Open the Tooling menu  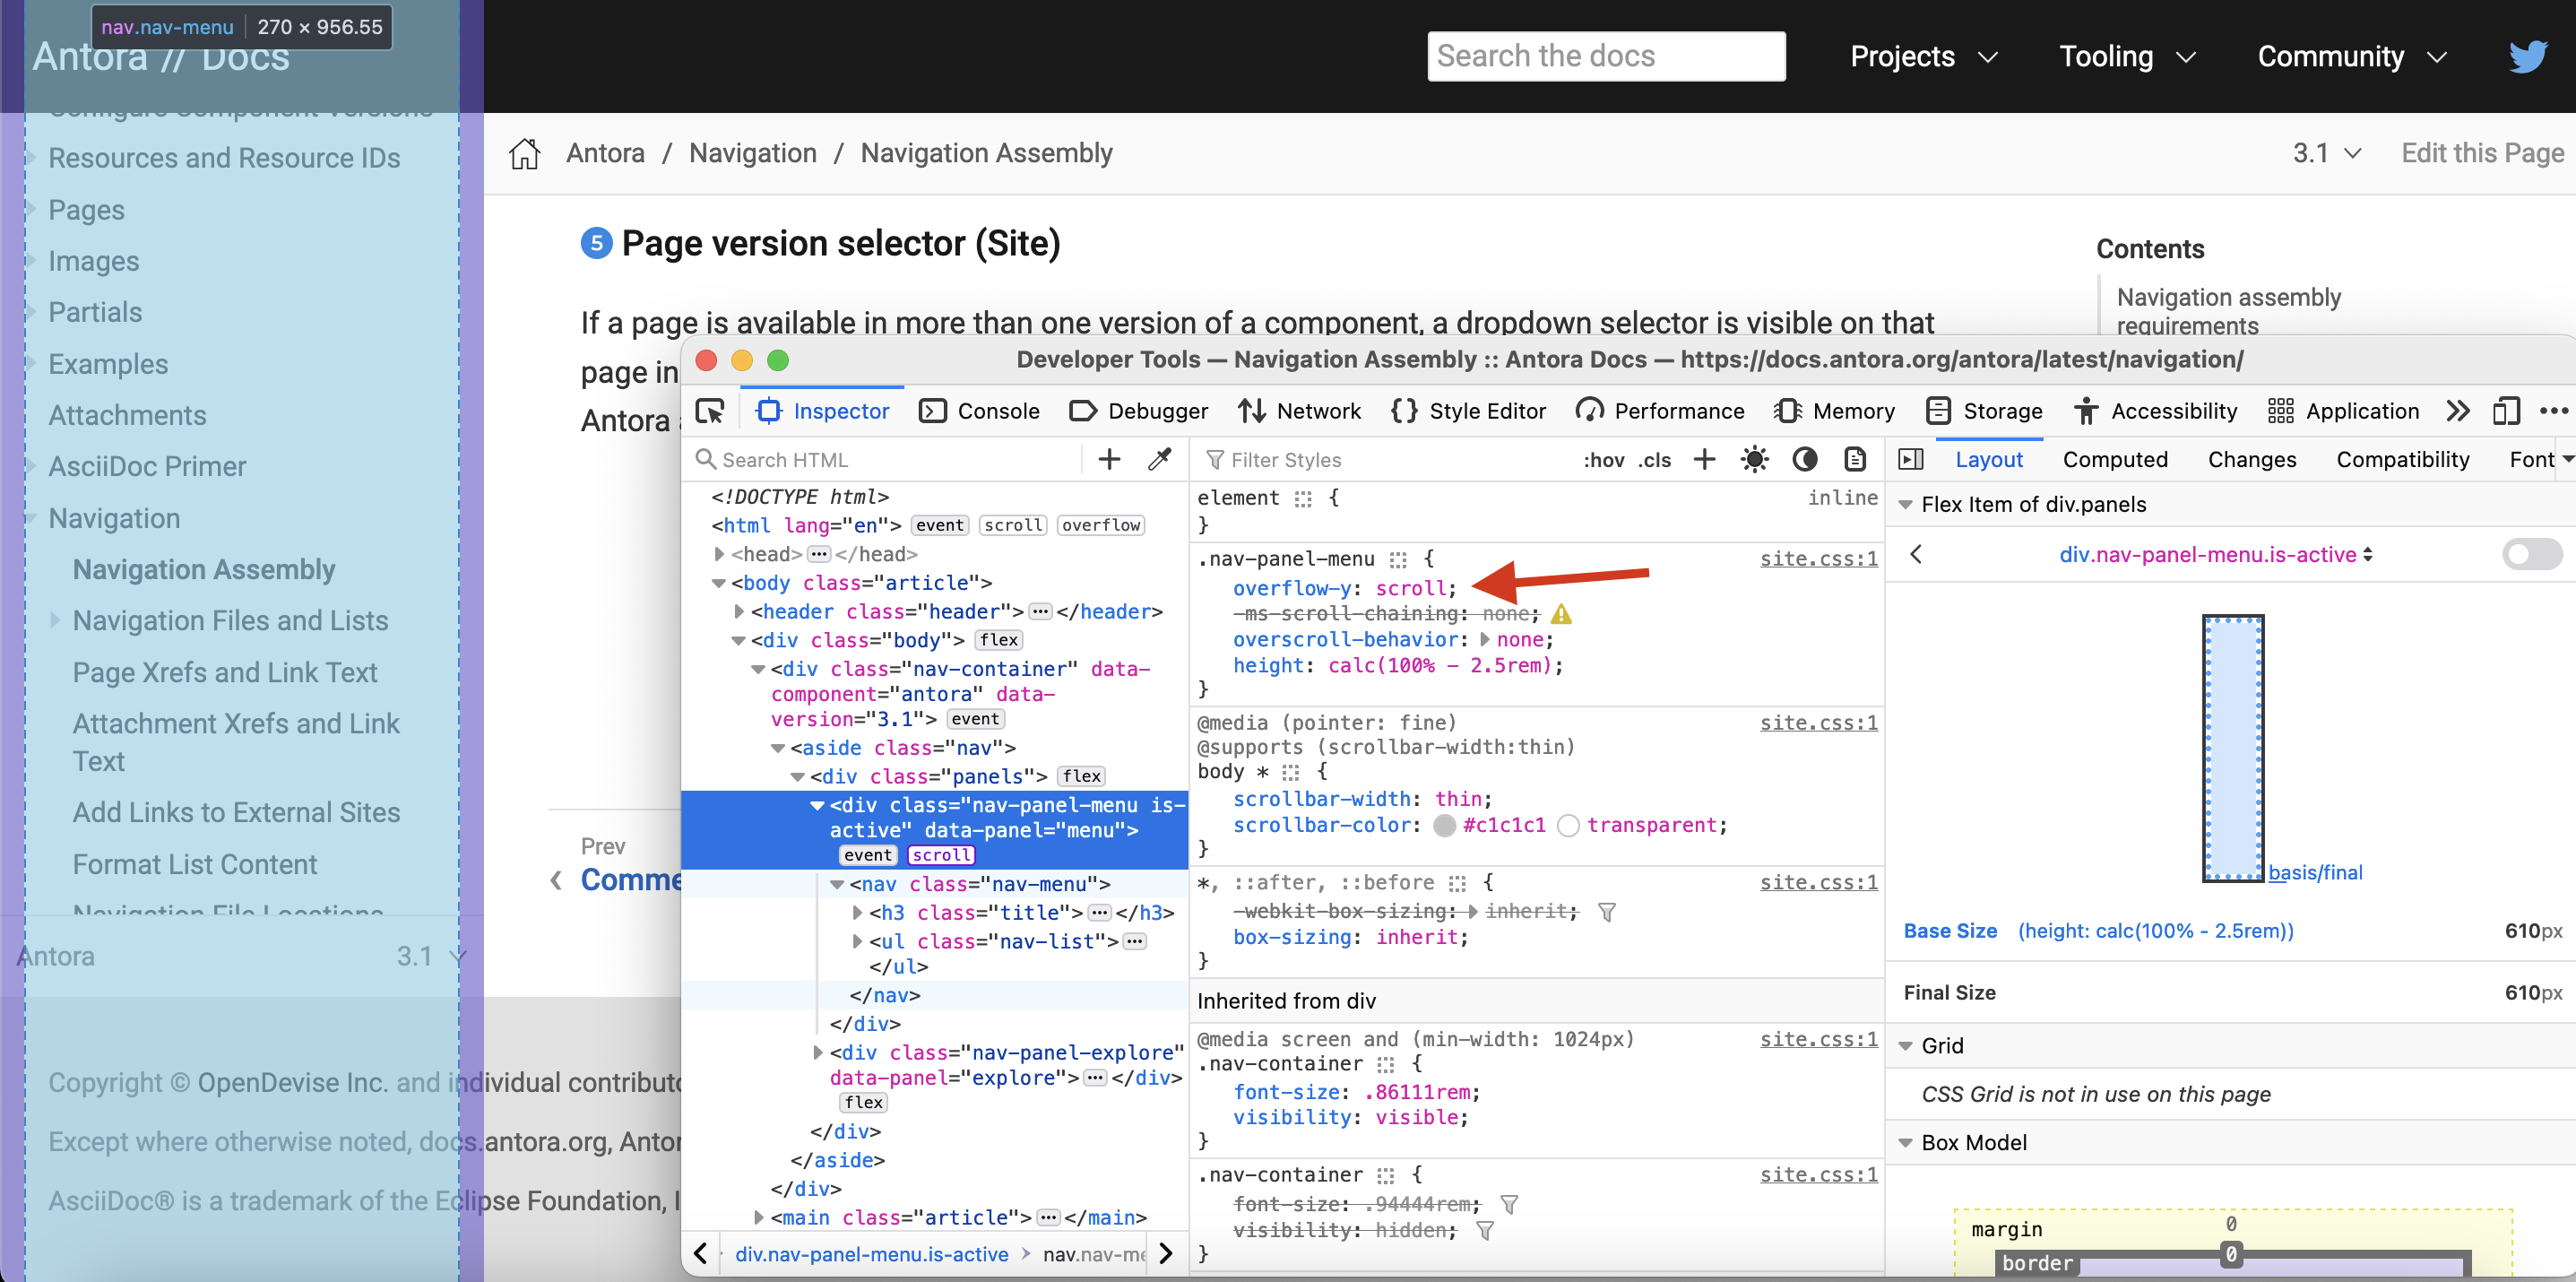pyautogui.click(x=2127, y=56)
